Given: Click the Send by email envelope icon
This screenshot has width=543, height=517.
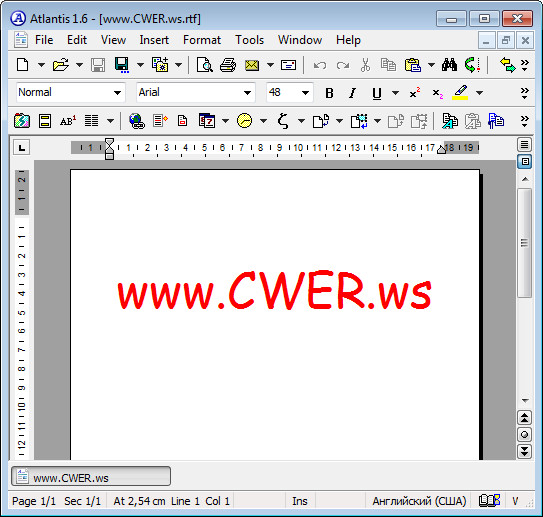Looking at the screenshot, I should click(x=252, y=65).
